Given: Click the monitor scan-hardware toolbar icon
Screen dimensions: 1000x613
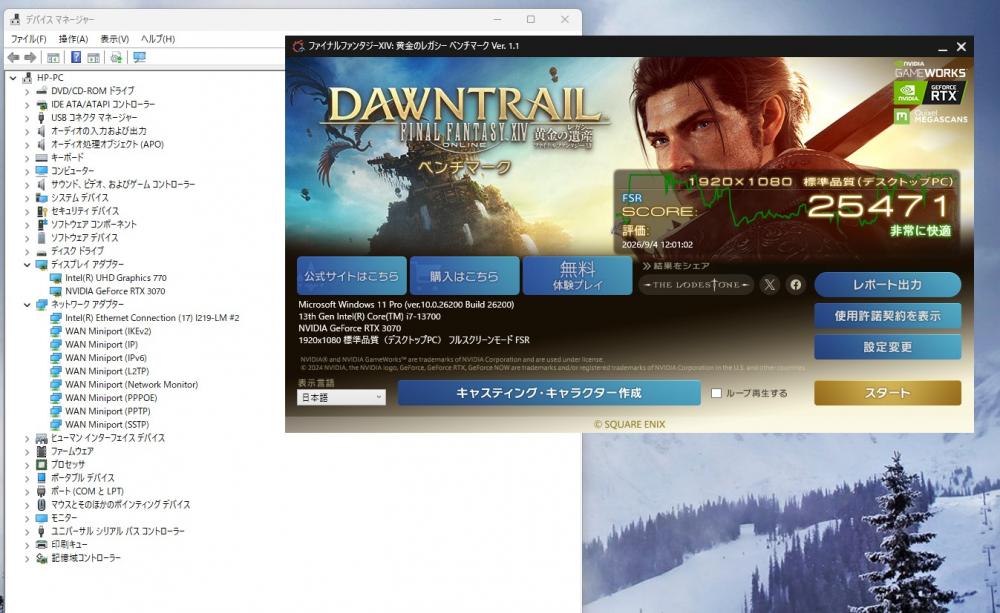Looking at the screenshot, I should (139, 57).
